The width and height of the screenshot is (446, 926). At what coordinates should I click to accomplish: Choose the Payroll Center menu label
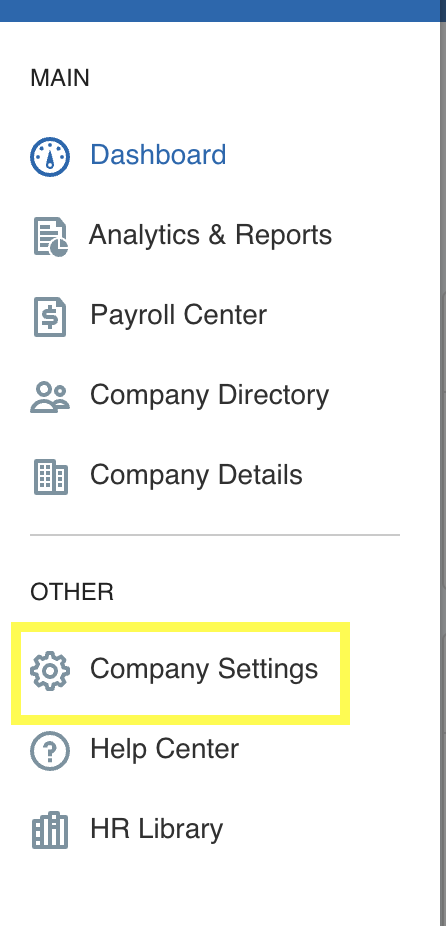tap(178, 315)
